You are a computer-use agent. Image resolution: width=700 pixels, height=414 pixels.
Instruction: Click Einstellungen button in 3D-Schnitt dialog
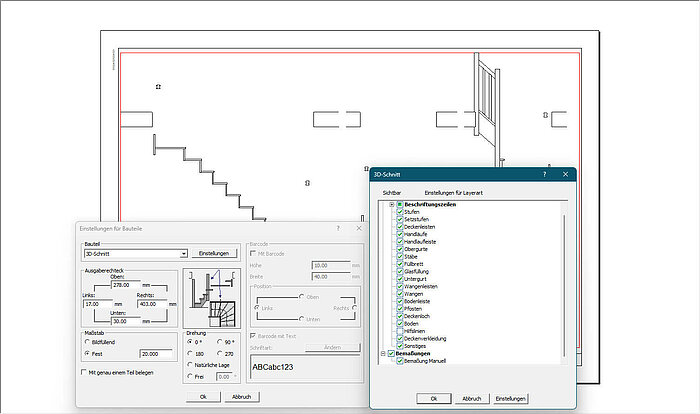coord(510,398)
